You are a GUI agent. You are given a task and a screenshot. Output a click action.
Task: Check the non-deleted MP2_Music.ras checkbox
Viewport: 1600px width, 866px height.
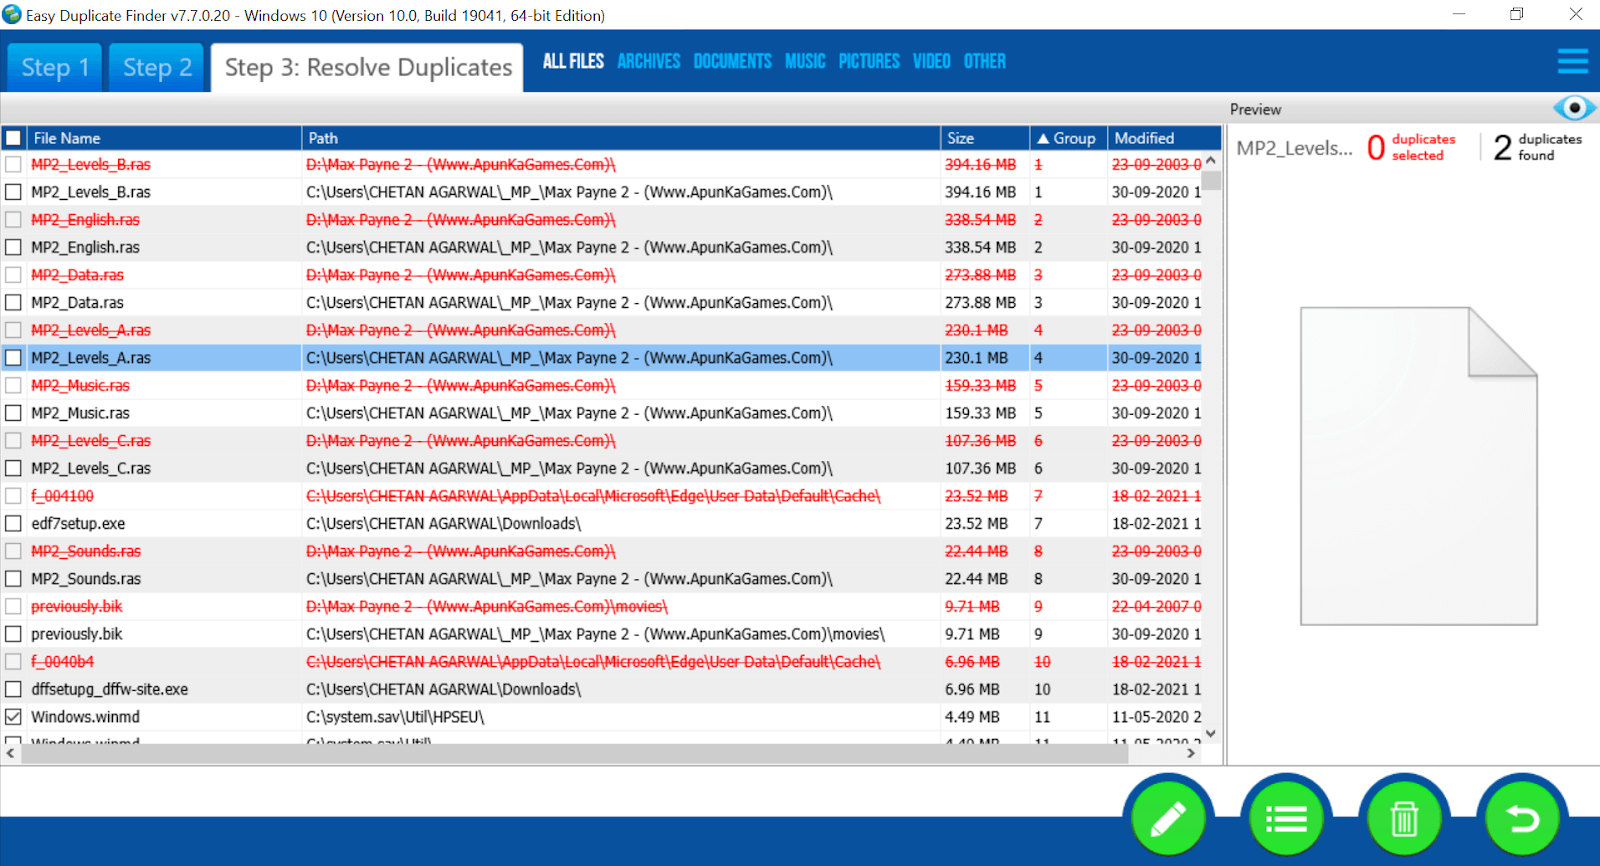(13, 413)
